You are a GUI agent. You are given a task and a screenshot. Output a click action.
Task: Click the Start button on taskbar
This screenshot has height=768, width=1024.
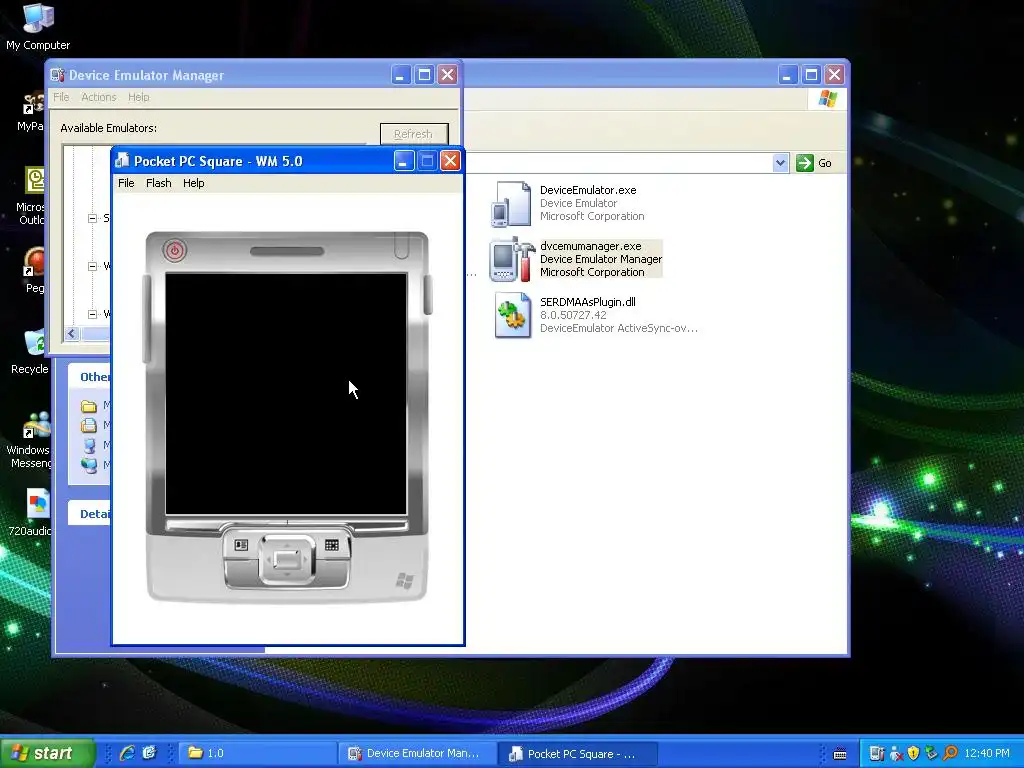[47, 753]
